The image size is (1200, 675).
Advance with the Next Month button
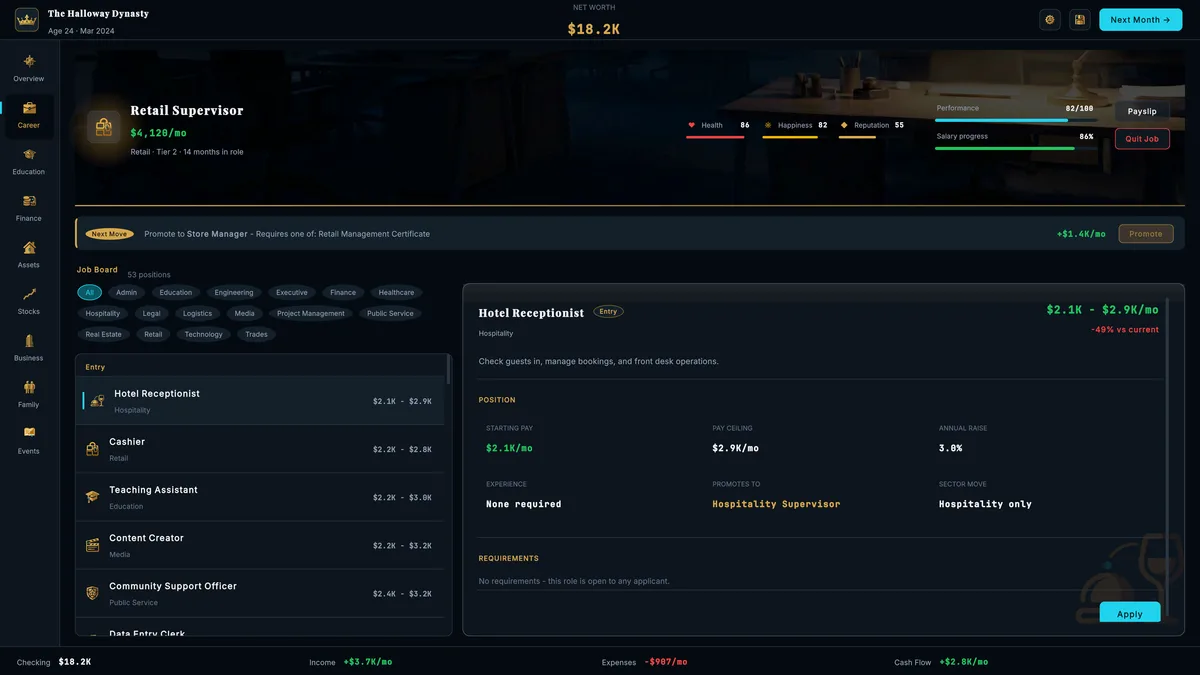click(x=1140, y=19)
